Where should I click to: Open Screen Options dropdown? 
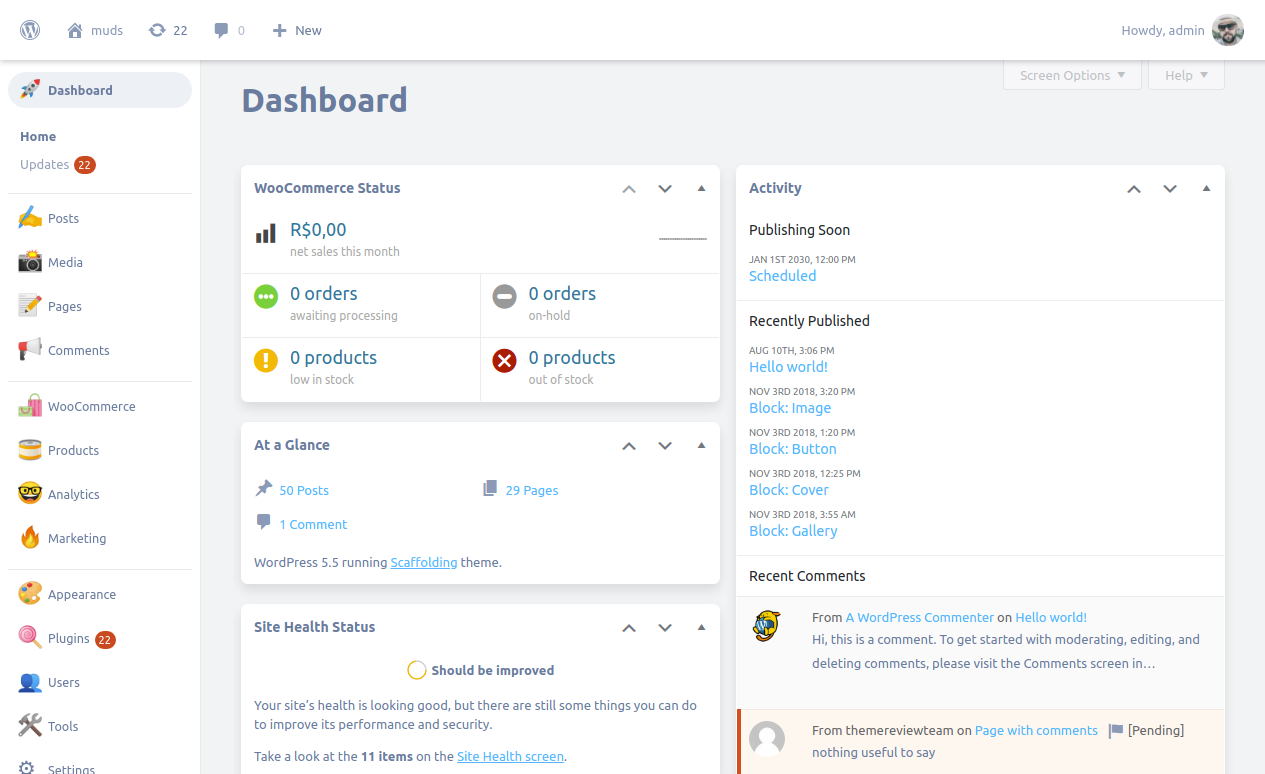coord(1072,75)
